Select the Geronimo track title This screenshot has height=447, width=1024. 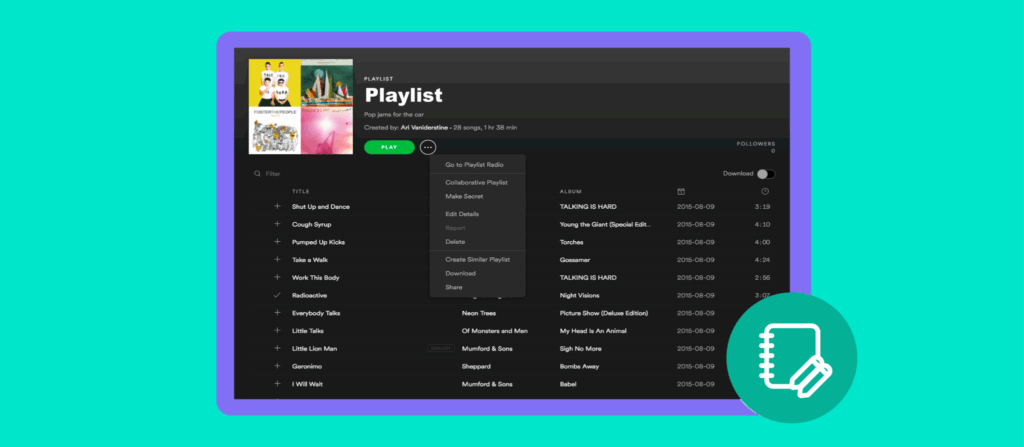point(306,366)
